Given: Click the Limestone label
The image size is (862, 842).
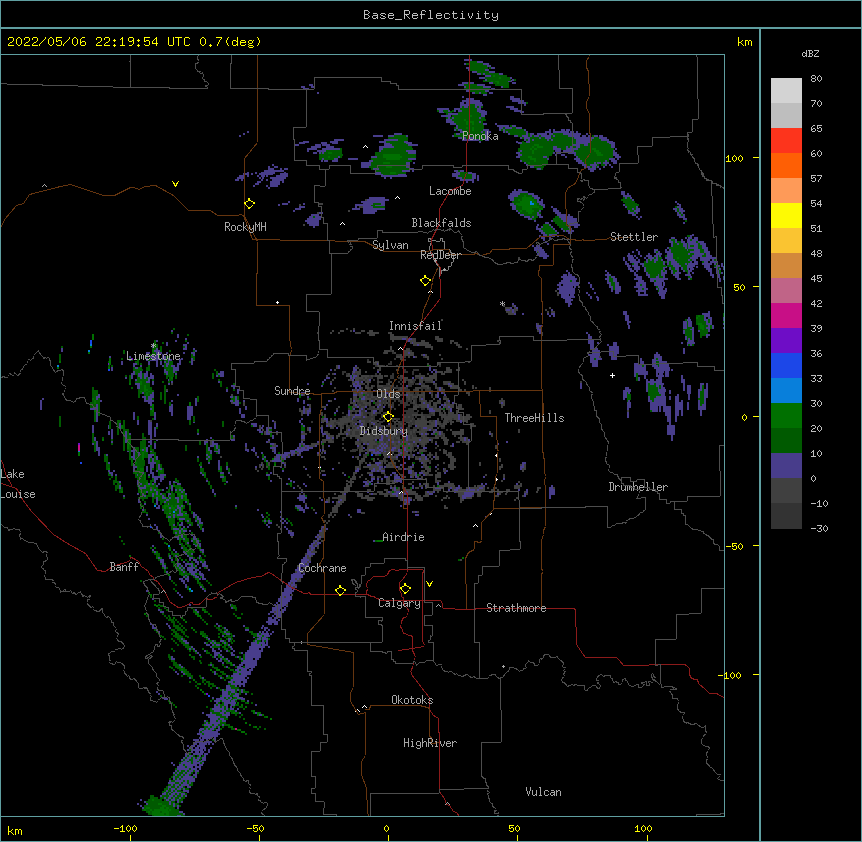Looking at the screenshot, I should pyautogui.click(x=153, y=356).
